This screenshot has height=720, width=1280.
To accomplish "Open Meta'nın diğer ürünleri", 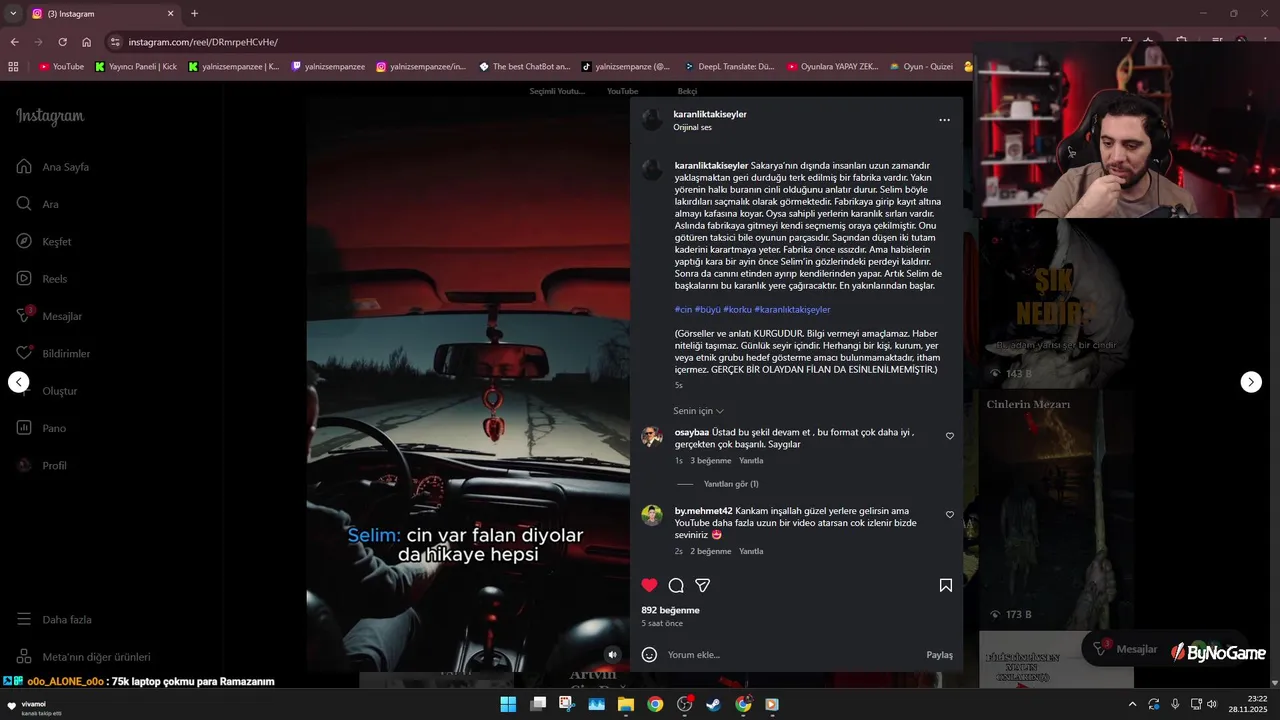I will coord(83,657).
